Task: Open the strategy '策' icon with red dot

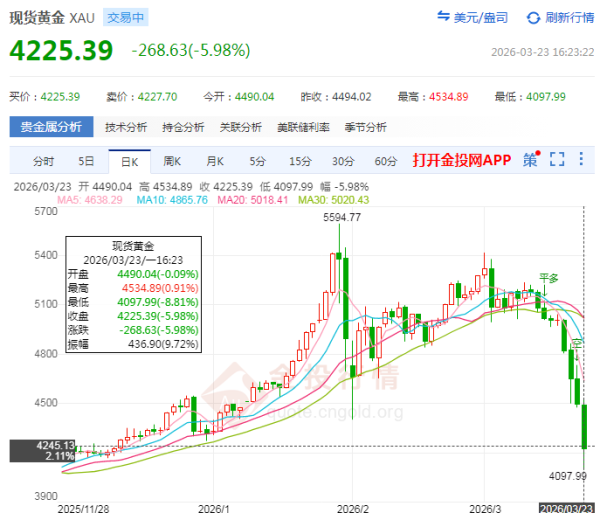Action: 530,160
